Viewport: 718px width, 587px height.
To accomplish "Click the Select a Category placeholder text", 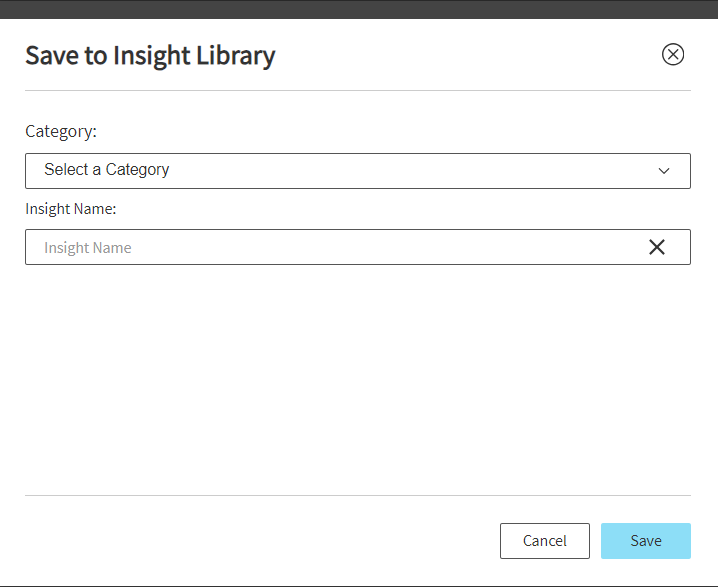I will [107, 170].
